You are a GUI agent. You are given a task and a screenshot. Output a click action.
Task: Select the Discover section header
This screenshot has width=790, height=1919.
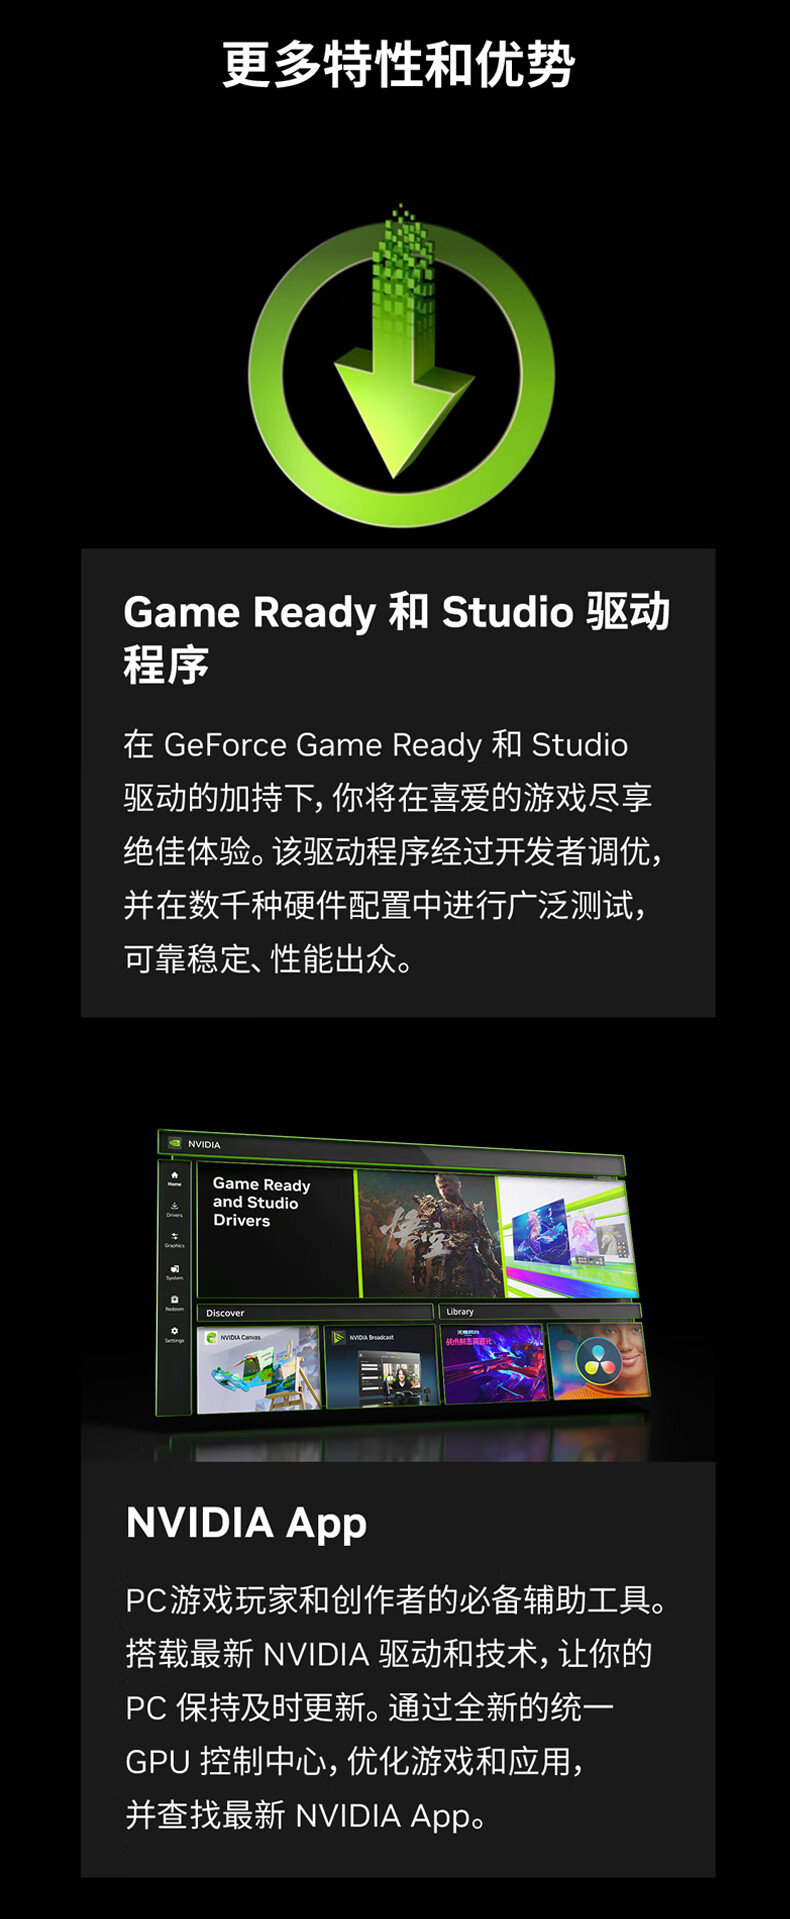(316, 1312)
